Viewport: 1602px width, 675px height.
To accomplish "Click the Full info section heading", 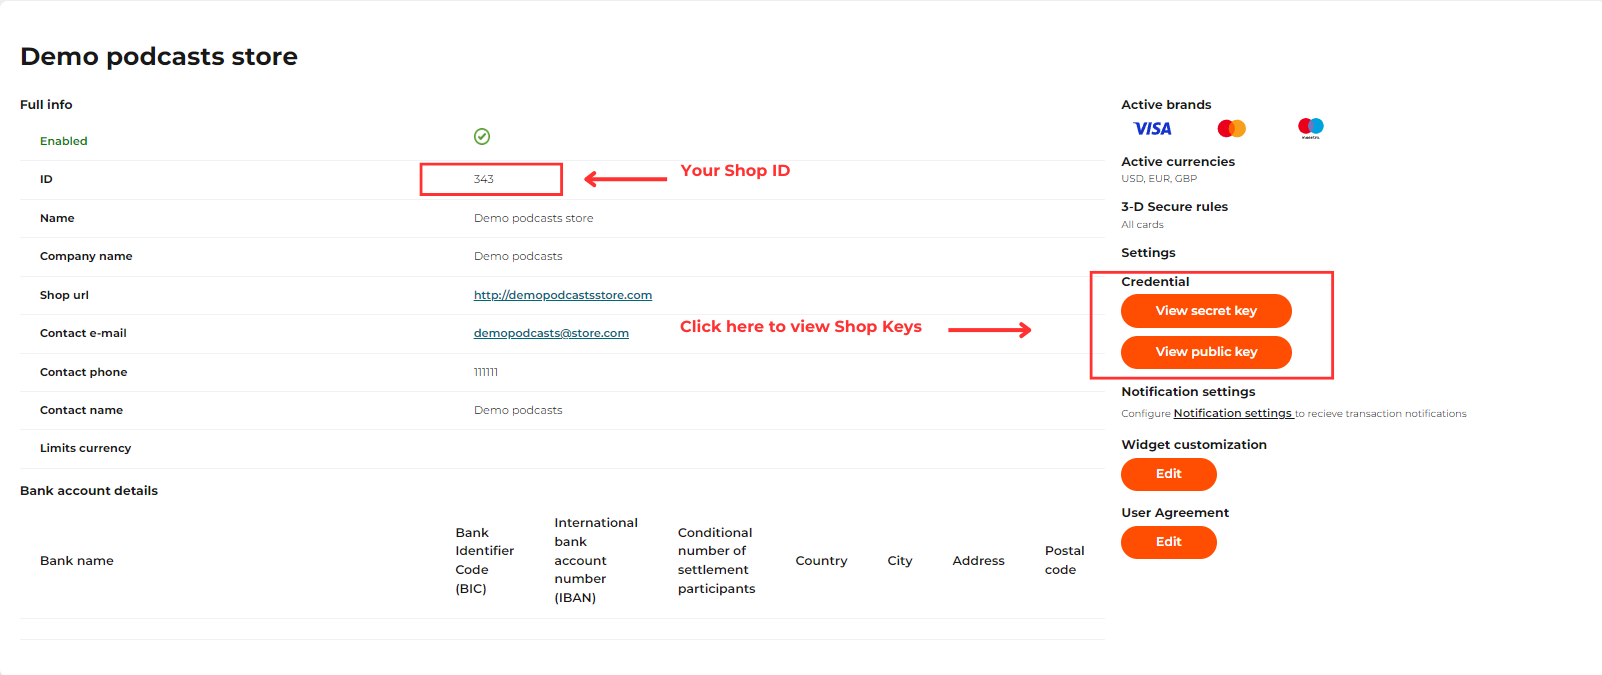I will (x=46, y=105).
